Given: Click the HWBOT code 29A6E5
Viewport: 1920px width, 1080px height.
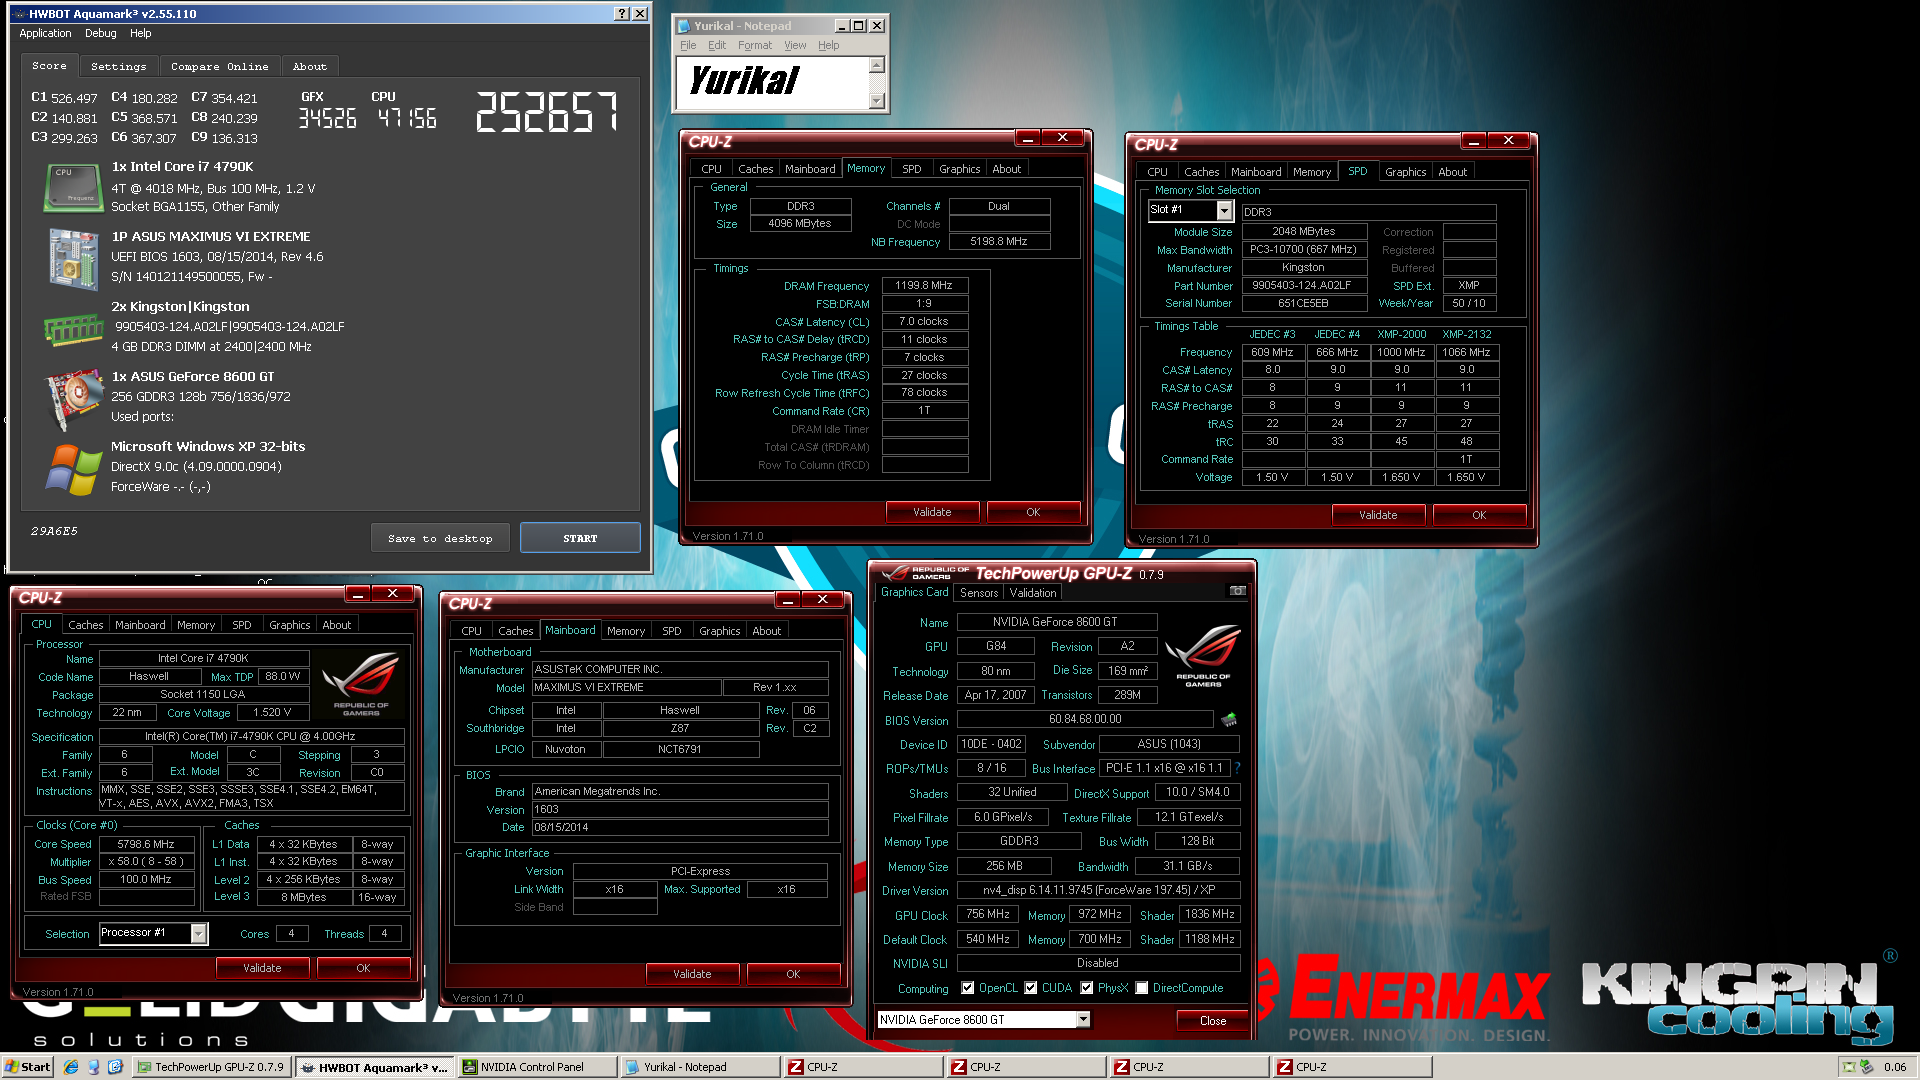Looking at the screenshot, I should click(x=54, y=531).
